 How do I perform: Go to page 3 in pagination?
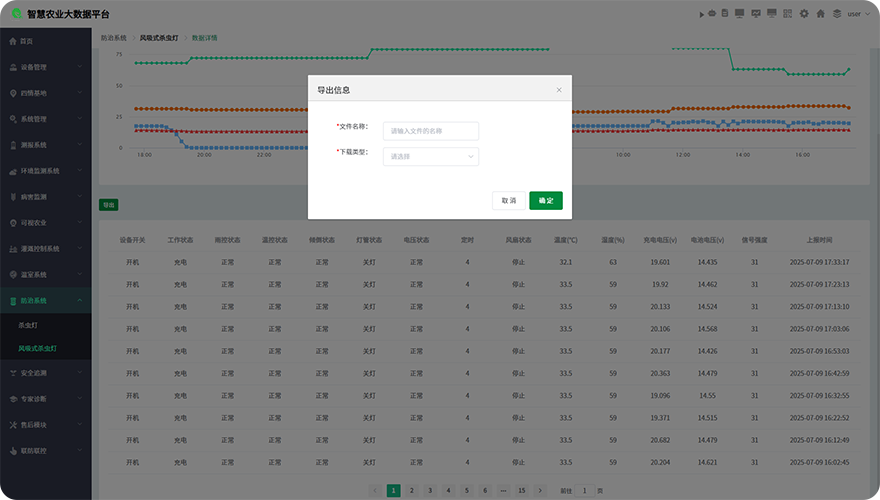pyautogui.click(x=430, y=490)
